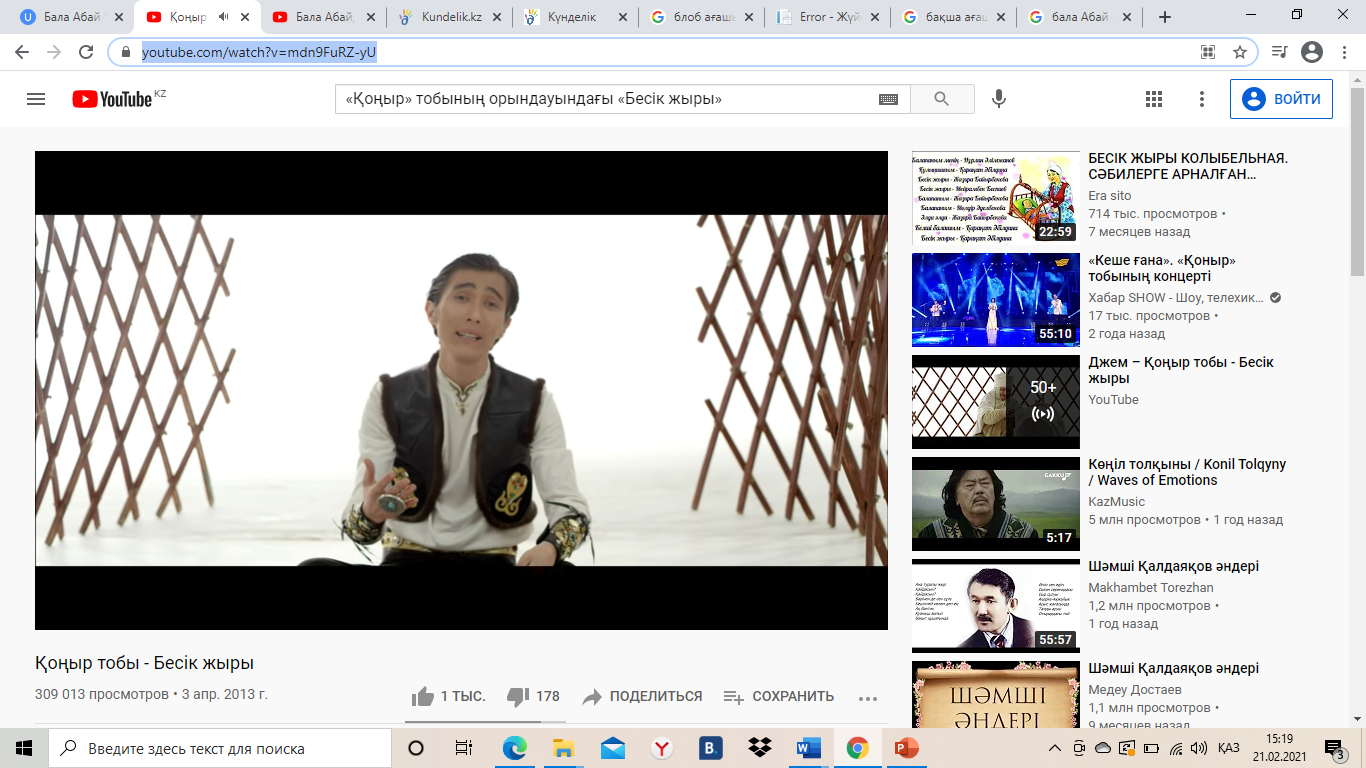Open the Көңіл толқыны / Konil Tolqyny video

tap(1187, 472)
